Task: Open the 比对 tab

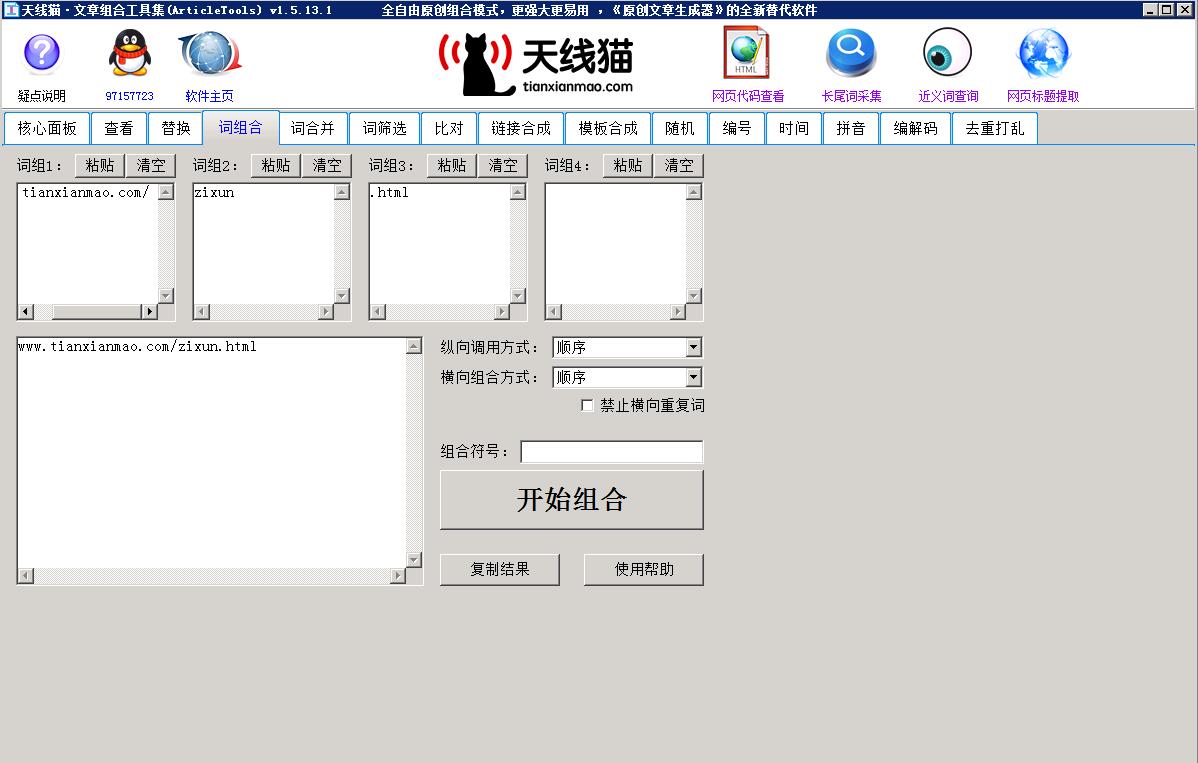Action: coord(448,128)
